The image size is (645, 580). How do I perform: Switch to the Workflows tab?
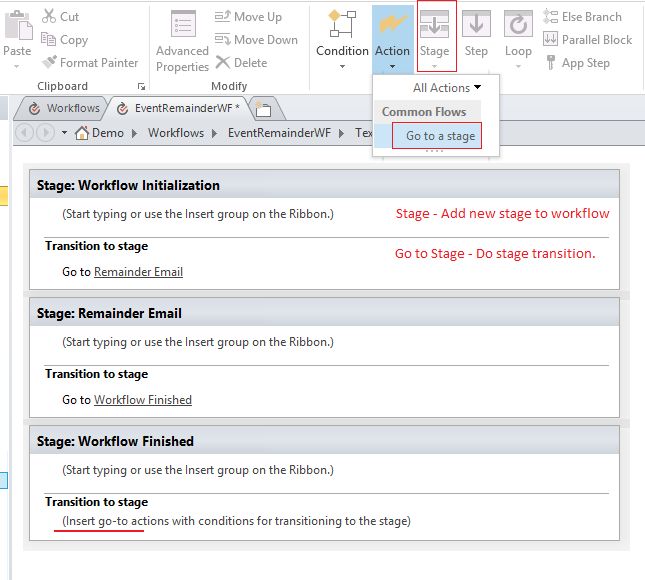pos(64,108)
